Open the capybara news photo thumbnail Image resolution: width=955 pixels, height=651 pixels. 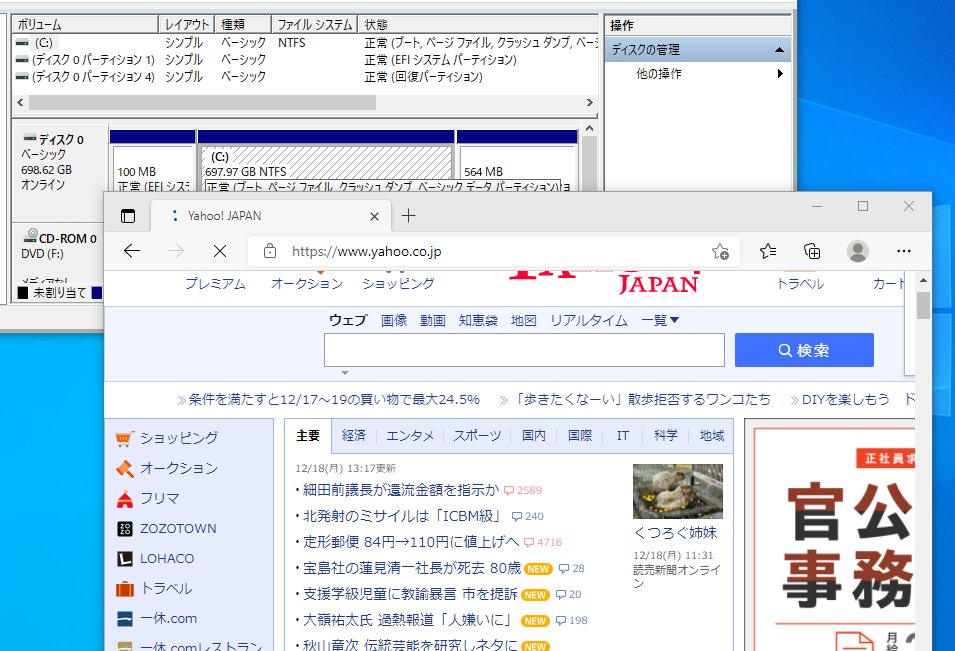678,491
